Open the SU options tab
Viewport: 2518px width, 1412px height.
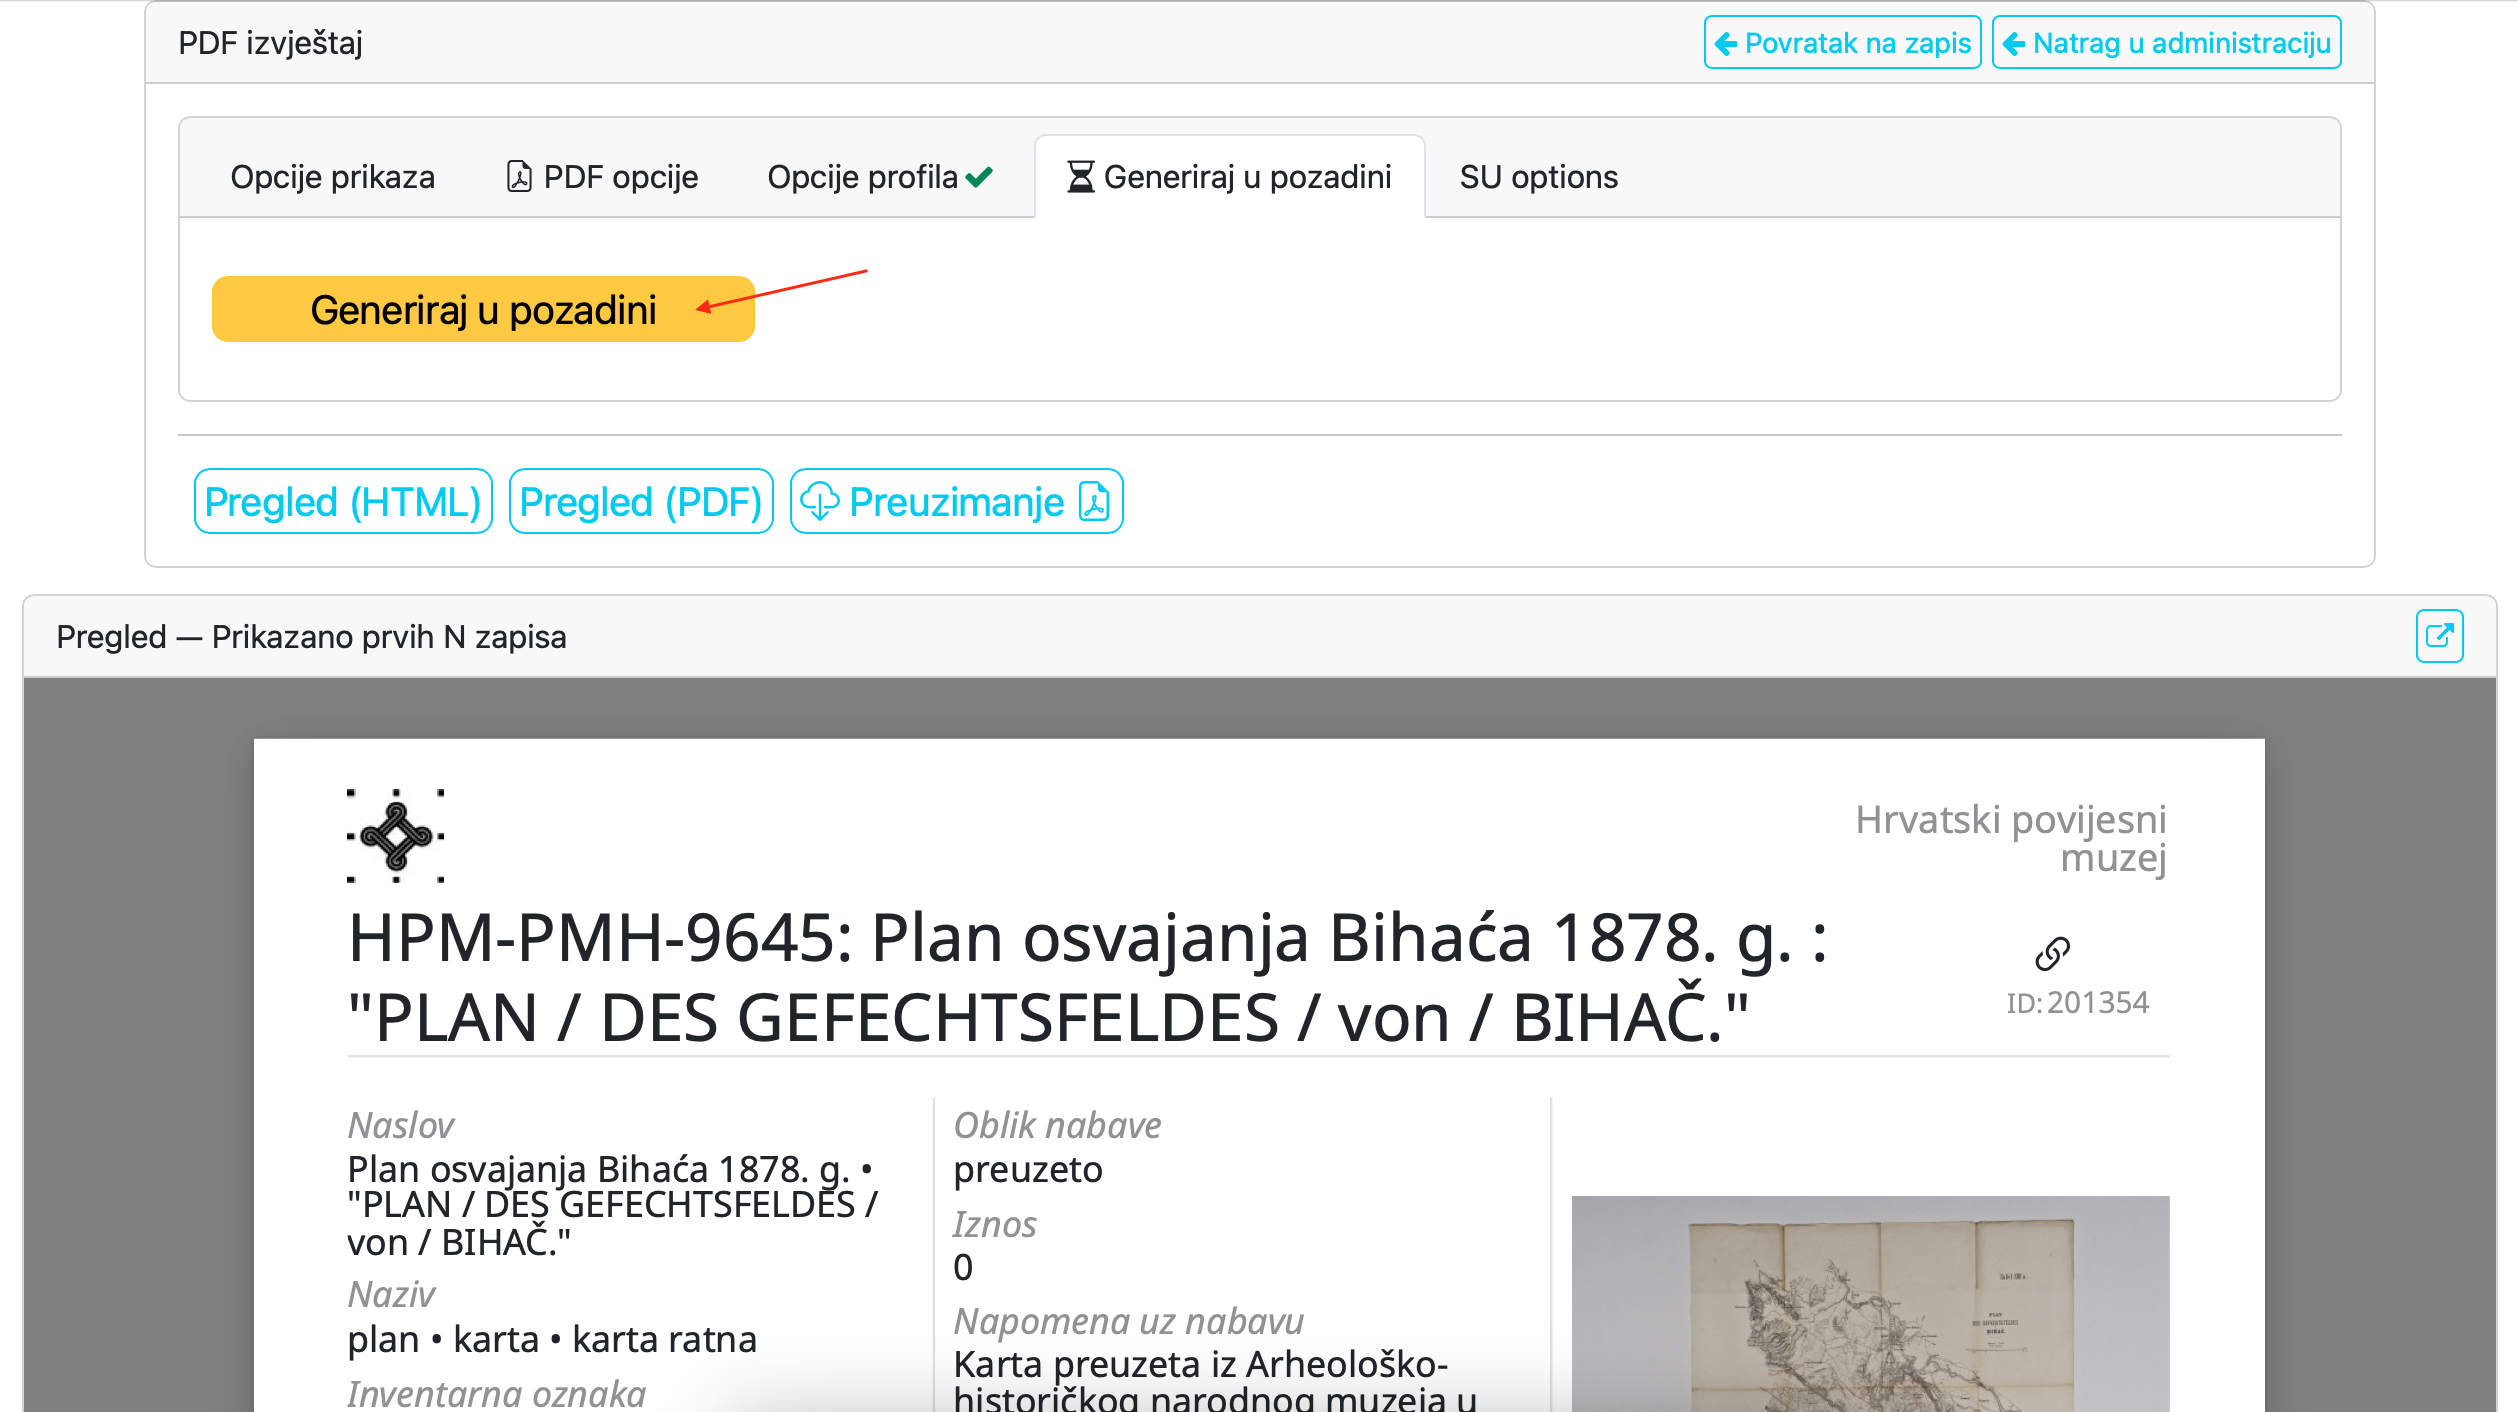[1538, 177]
